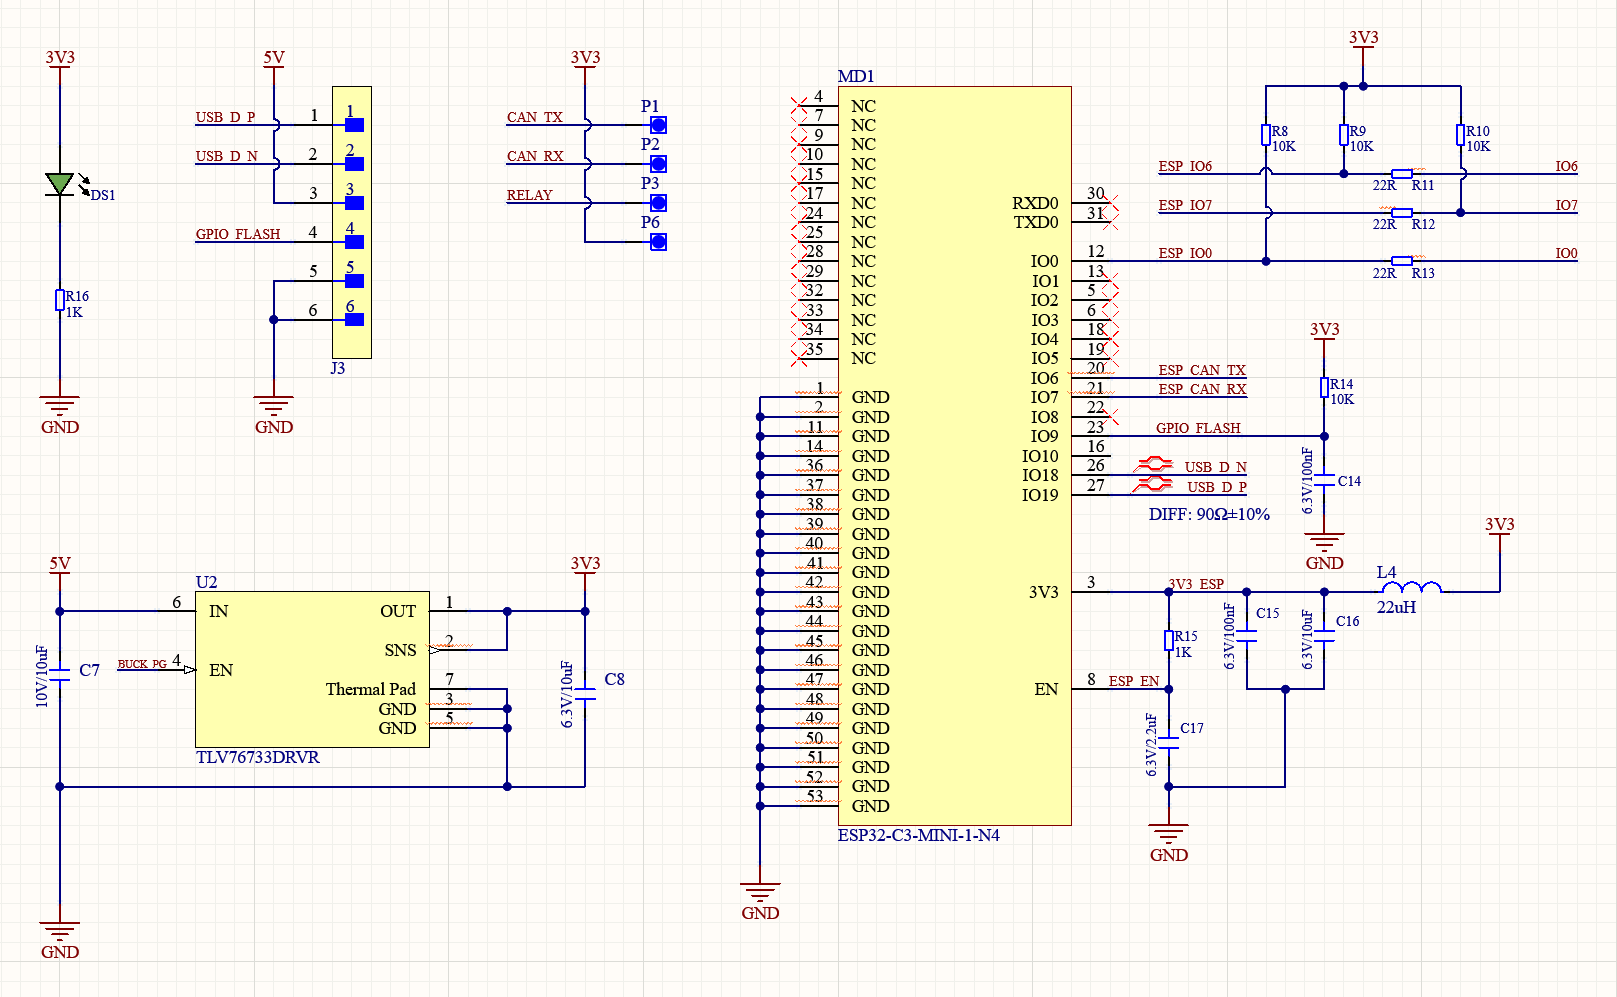Viewport: 1617px width, 997px height.
Task: Select pull-up resistor R10
Action: pos(1461,135)
